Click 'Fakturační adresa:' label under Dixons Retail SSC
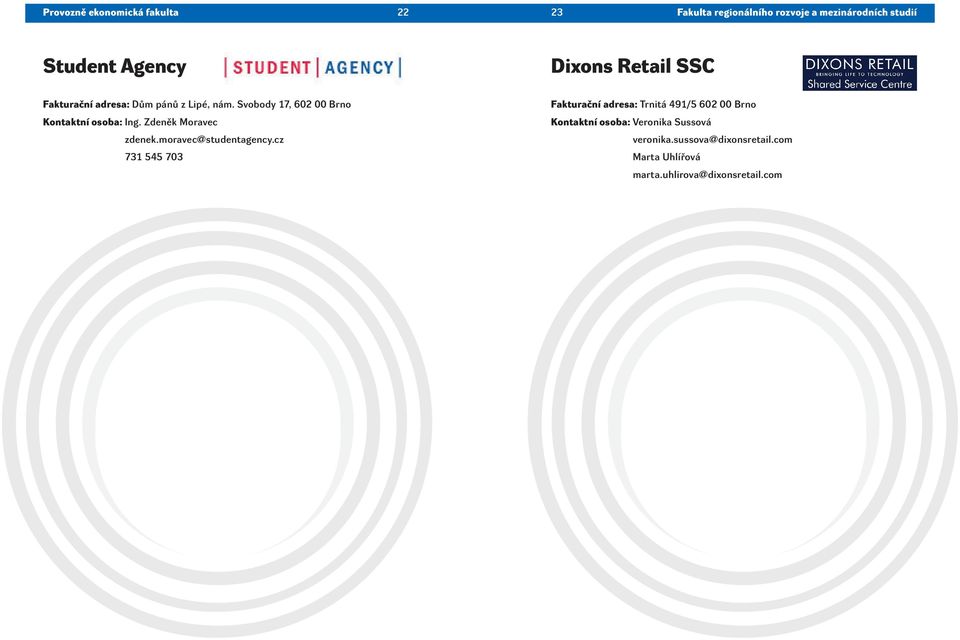 594,105
